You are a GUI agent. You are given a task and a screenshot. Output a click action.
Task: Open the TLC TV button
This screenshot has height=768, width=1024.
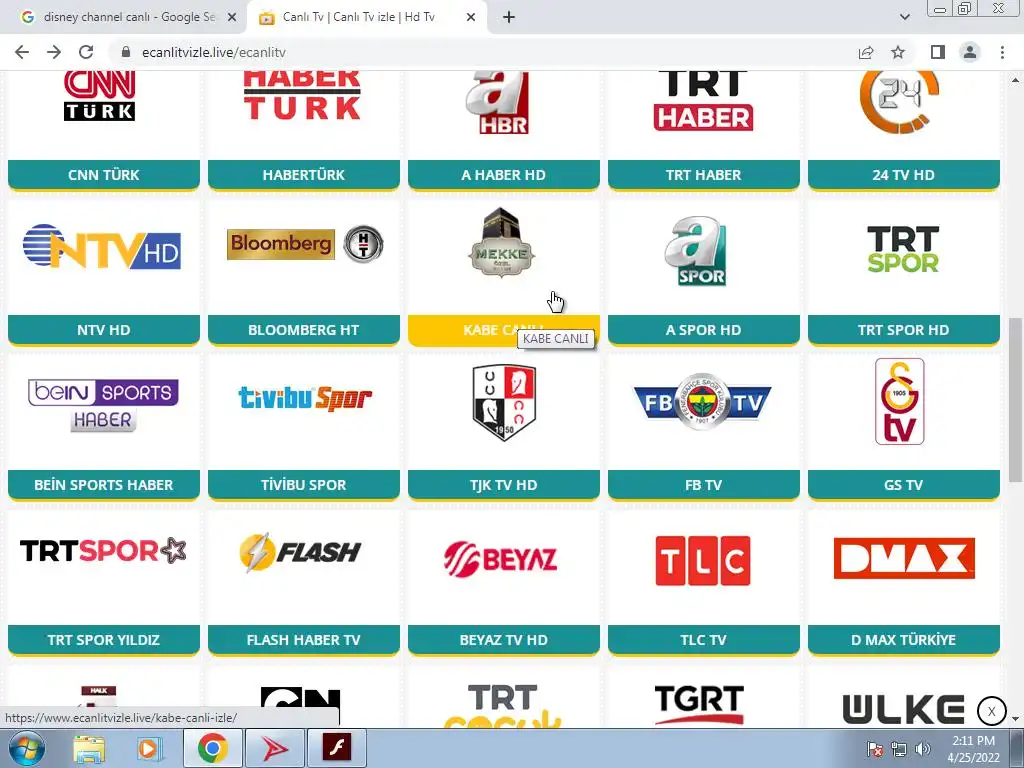pyautogui.click(x=703, y=639)
